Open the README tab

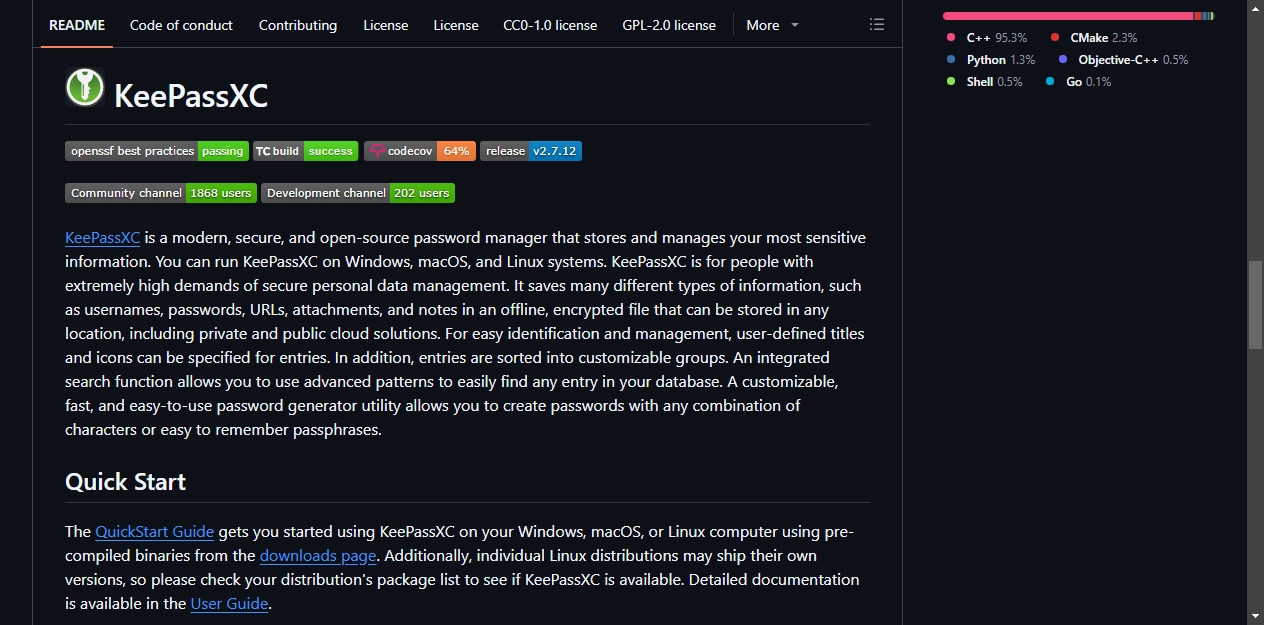[77, 25]
